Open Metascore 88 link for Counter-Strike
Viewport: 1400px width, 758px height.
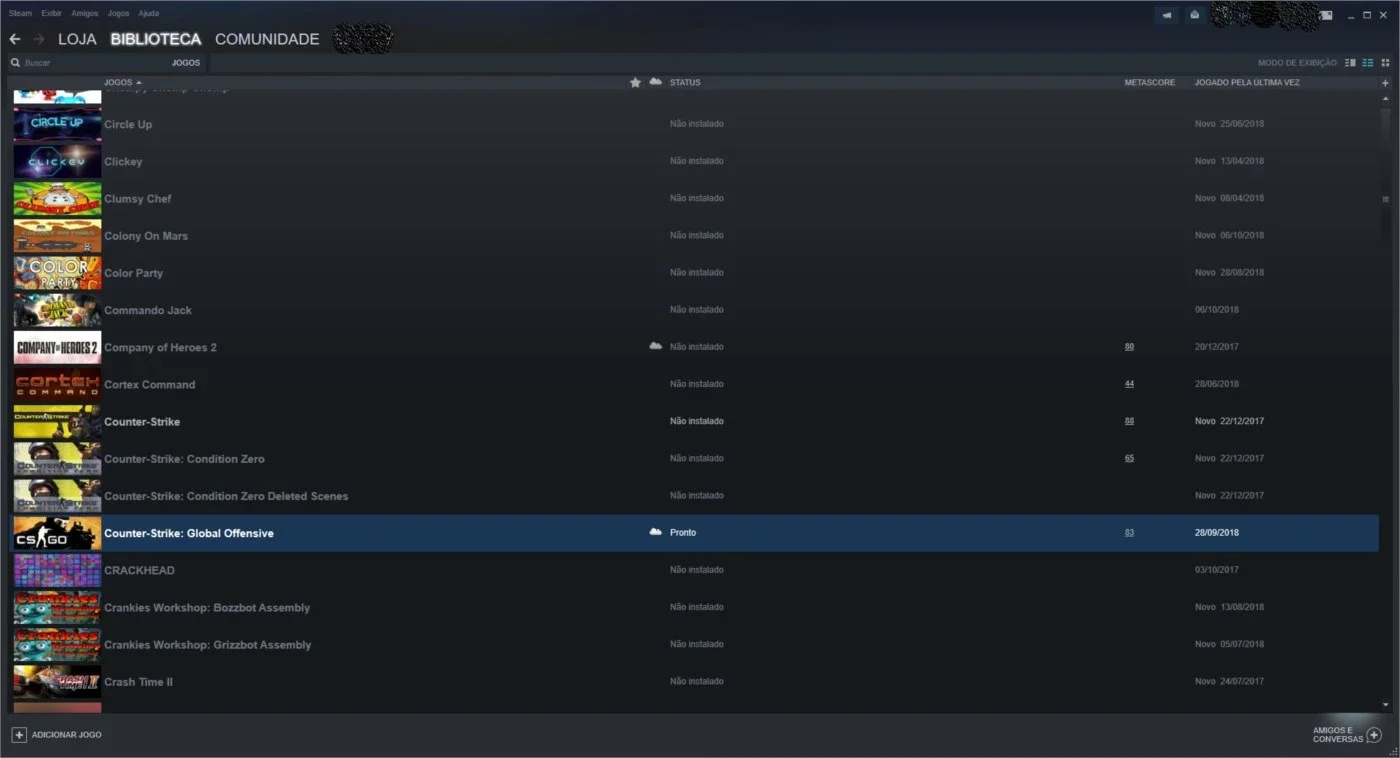(1129, 421)
